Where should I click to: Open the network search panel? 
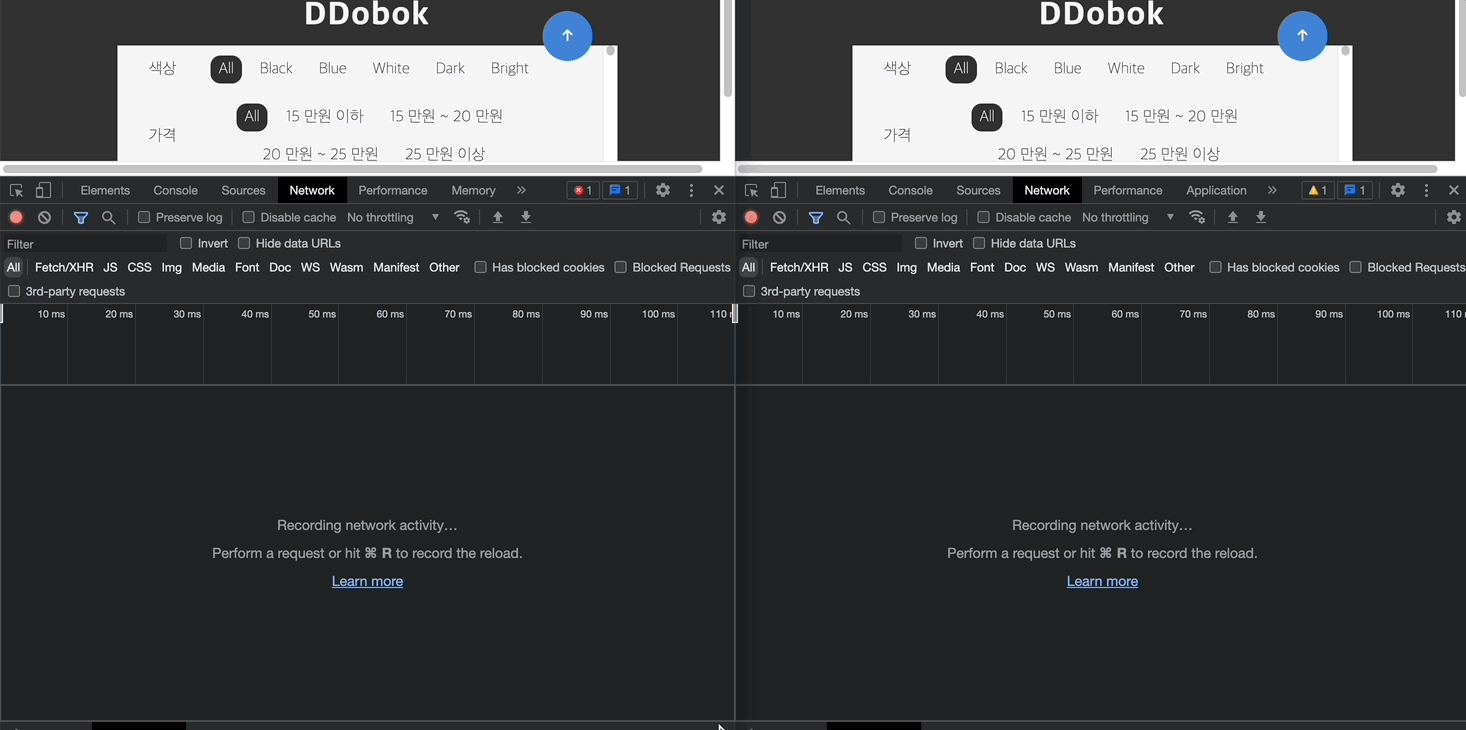108,217
